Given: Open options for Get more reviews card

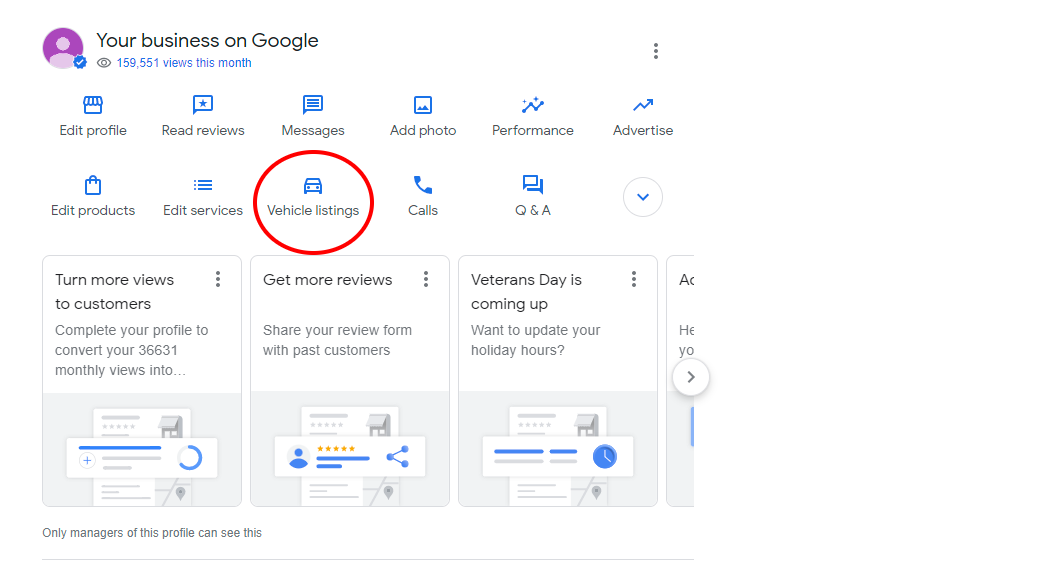Looking at the screenshot, I should pyautogui.click(x=426, y=279).
